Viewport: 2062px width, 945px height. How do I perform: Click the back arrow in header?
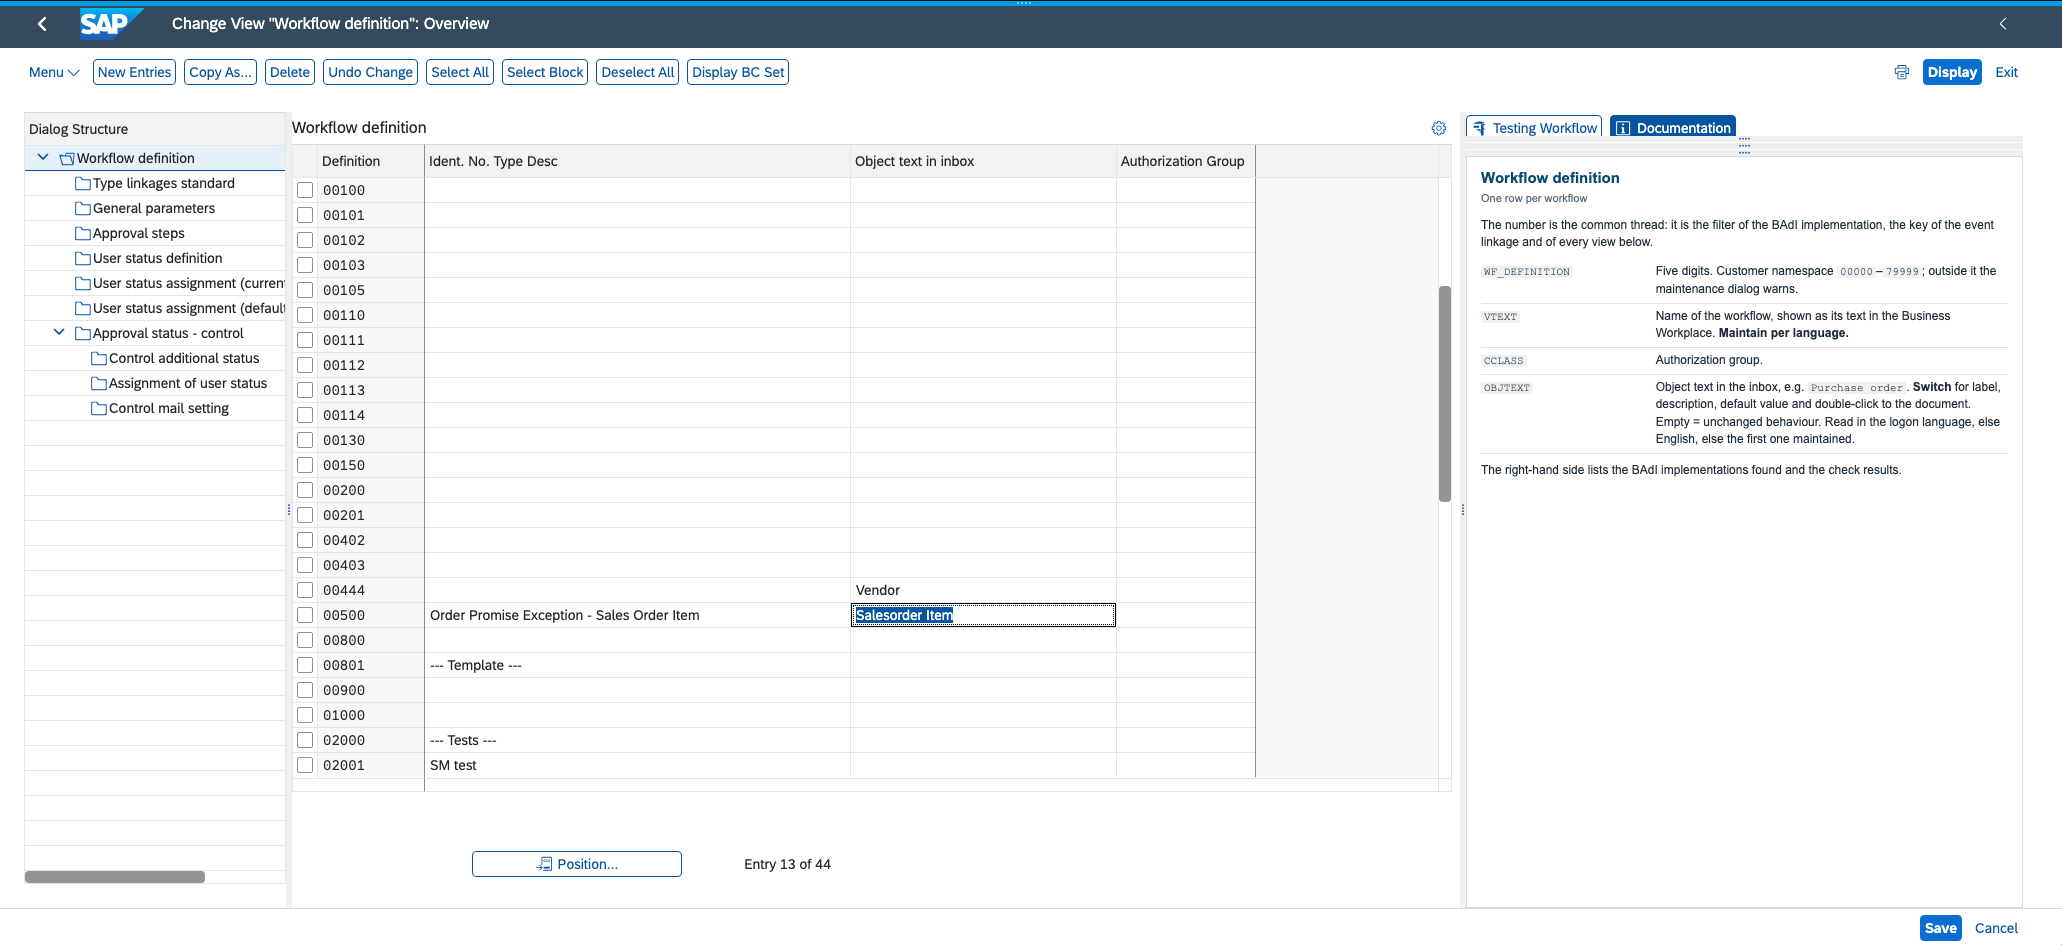[42, 24]
